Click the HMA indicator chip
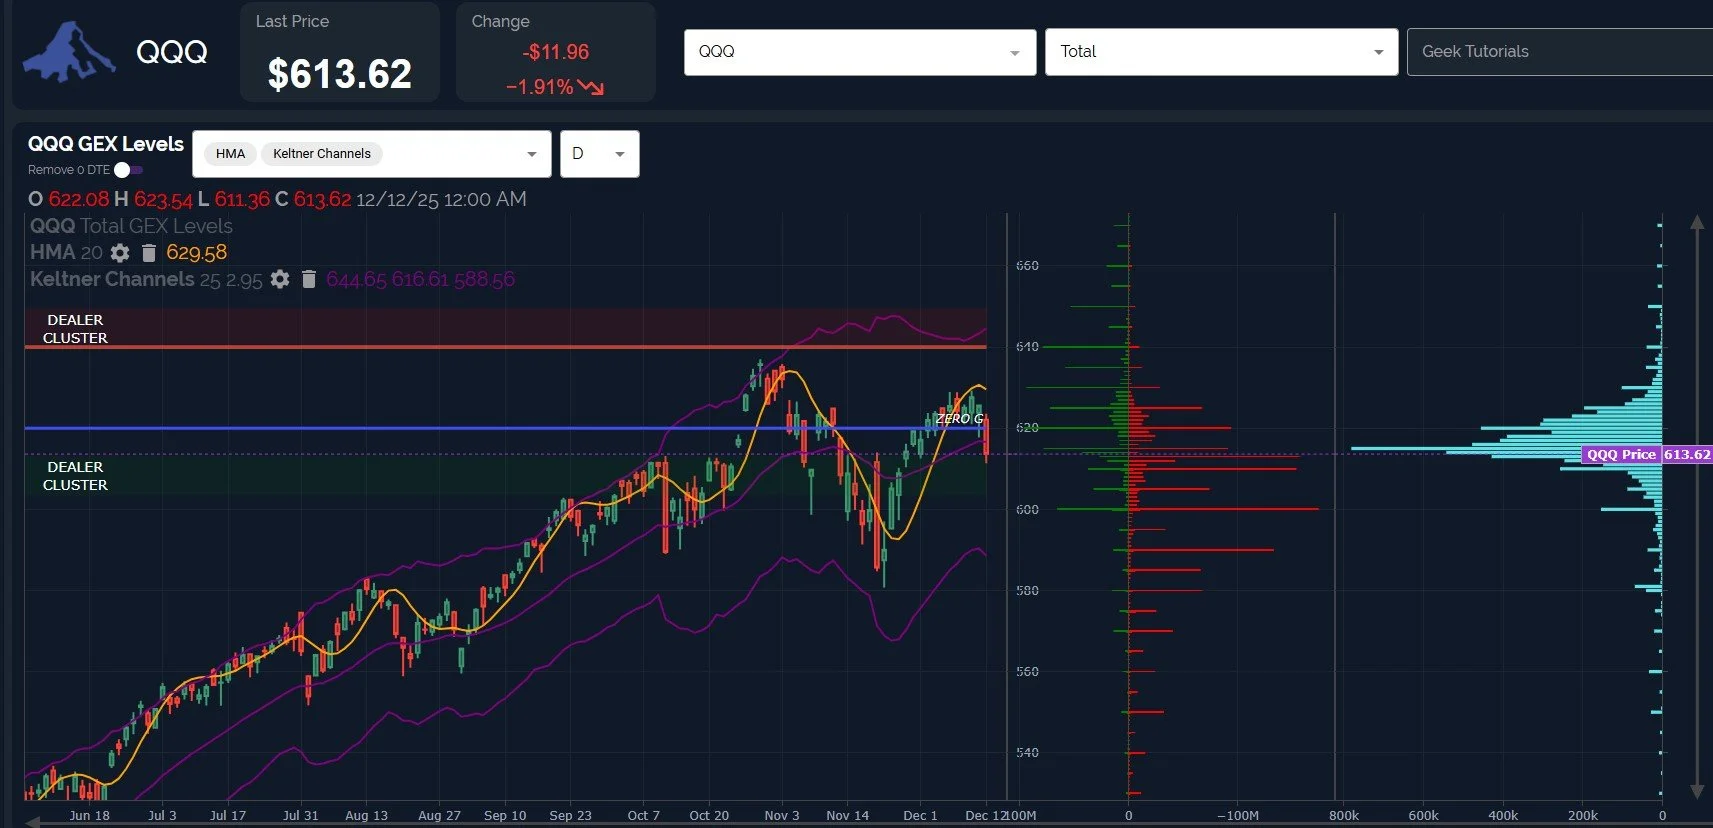The width and height of the screenshot is (1713, 828). [x=230, y=154]
